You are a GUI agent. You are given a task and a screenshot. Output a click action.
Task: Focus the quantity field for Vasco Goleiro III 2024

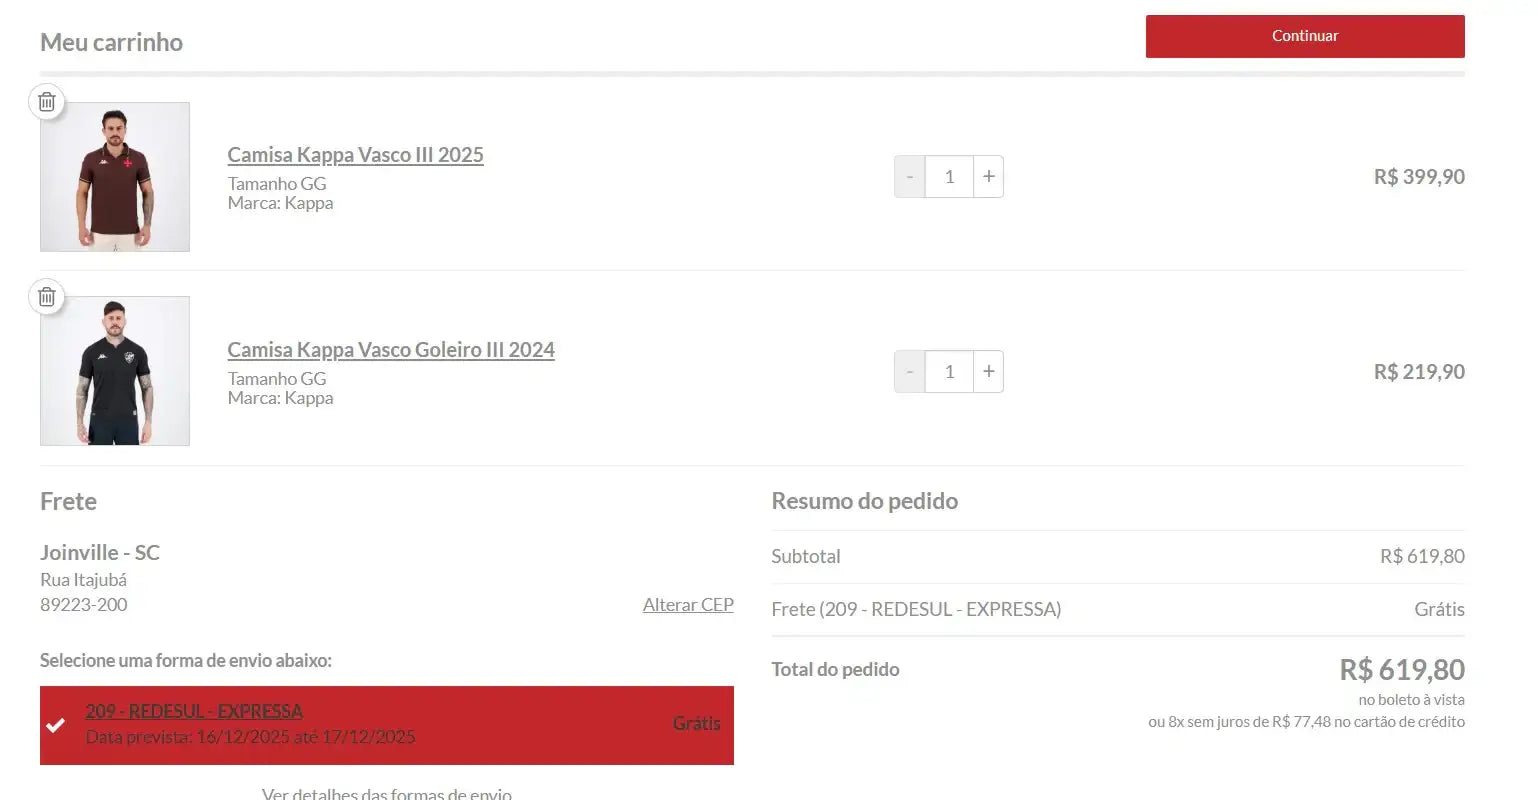949,372
